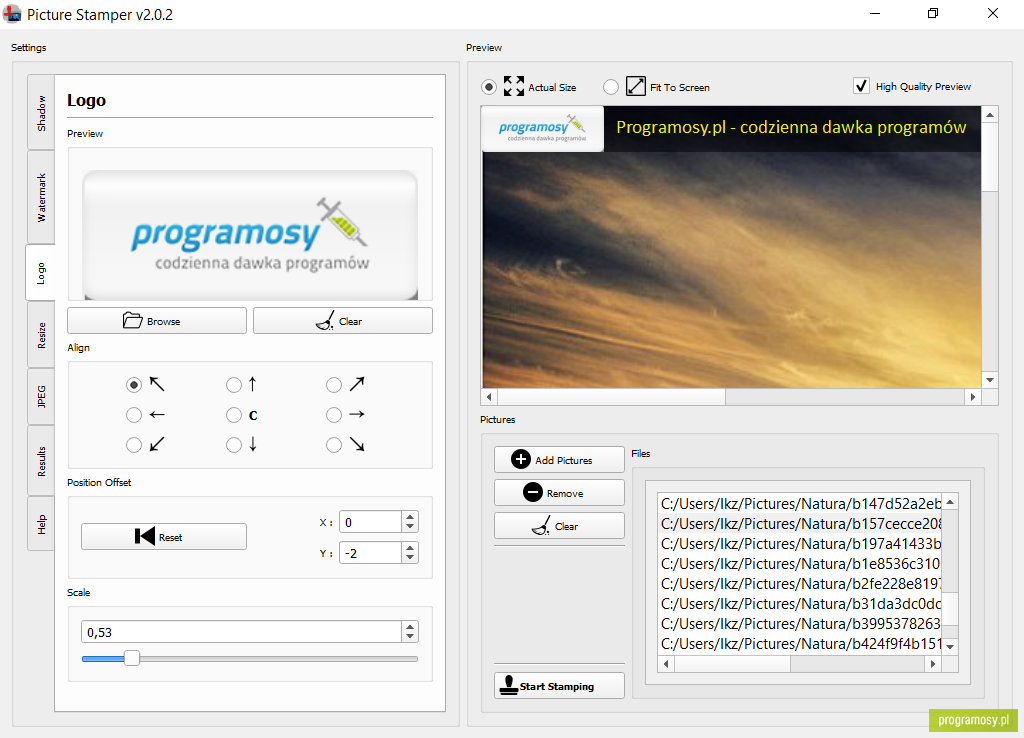This screenshot has width=1024, height=738.
Task: Click the Actual Size expand-arrows icon
Action: [x=514, y=86]
